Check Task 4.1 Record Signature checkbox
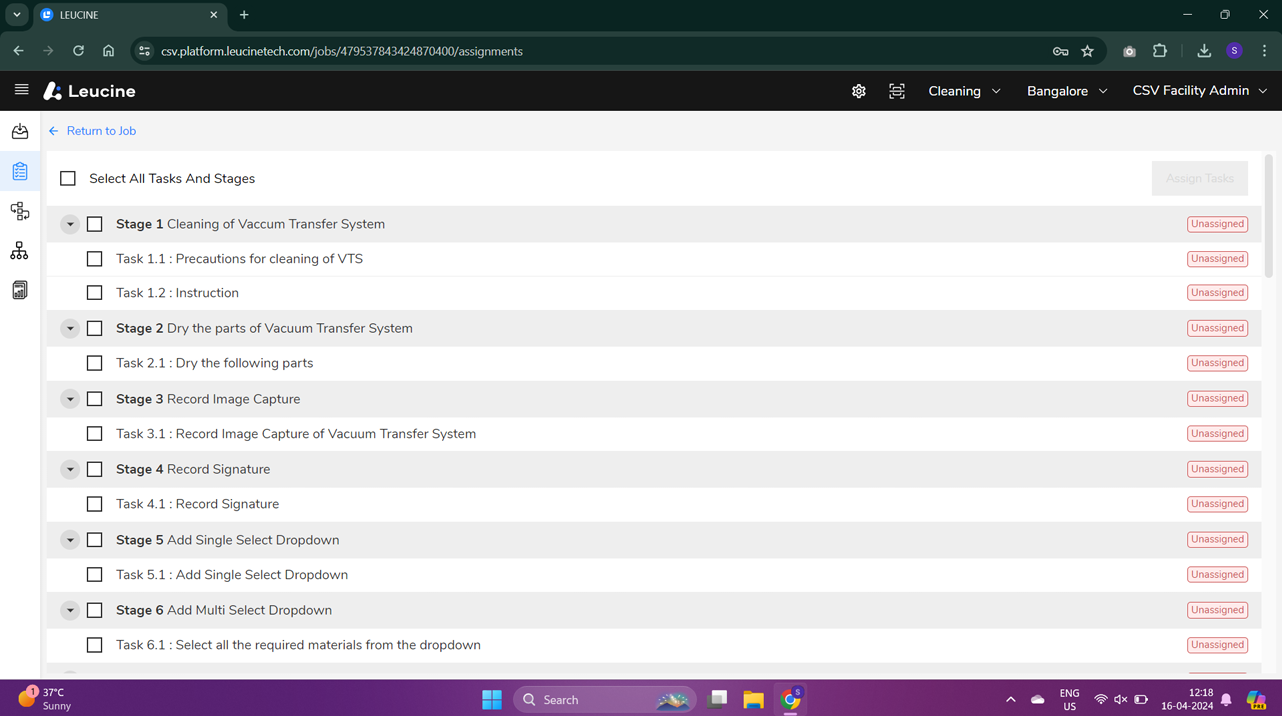The width and height of the screenshot is (1282, 716). [x=95, y=504]
